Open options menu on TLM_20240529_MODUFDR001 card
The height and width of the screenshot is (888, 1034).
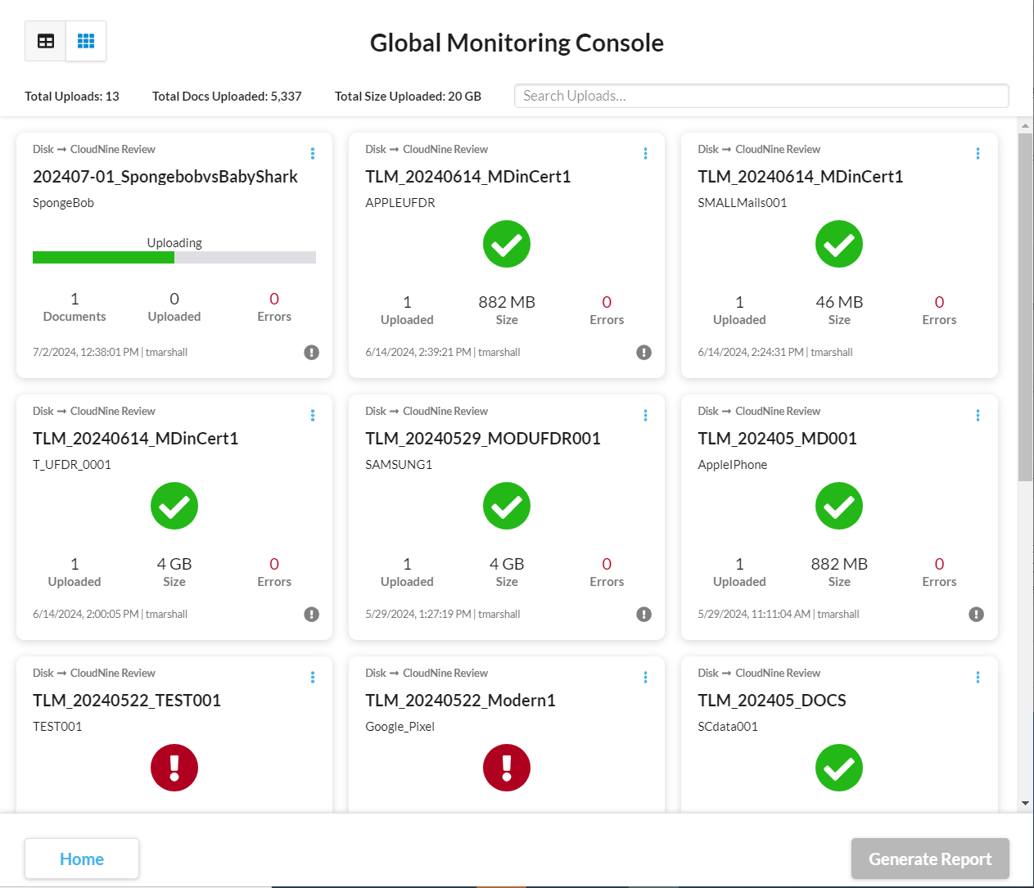click(645, 415)
